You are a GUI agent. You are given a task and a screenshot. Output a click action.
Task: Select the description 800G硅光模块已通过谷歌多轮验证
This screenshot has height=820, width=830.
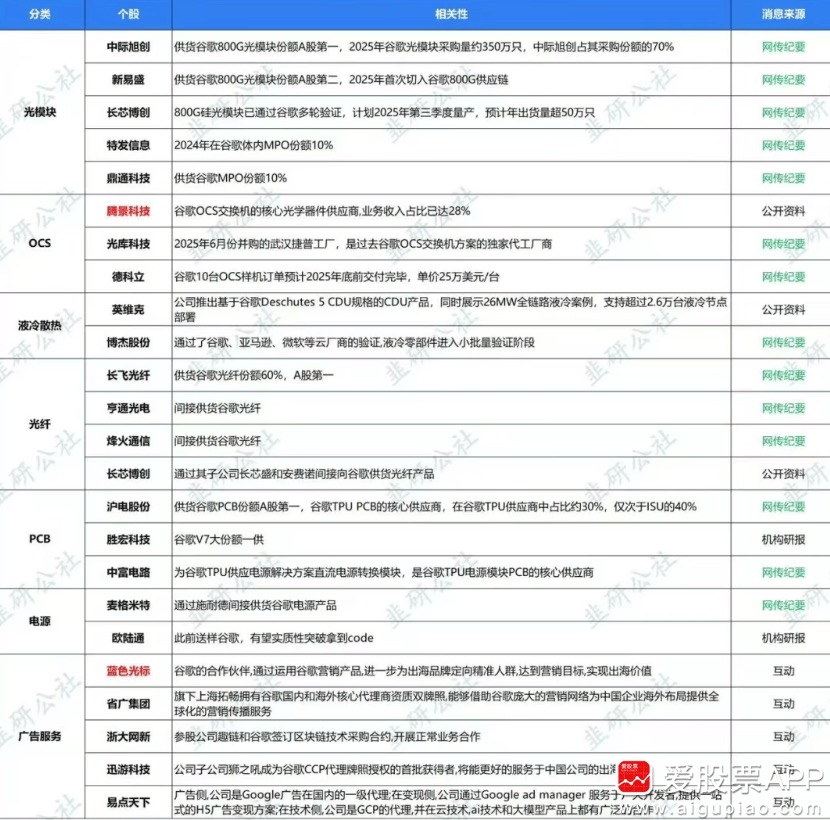384,112
